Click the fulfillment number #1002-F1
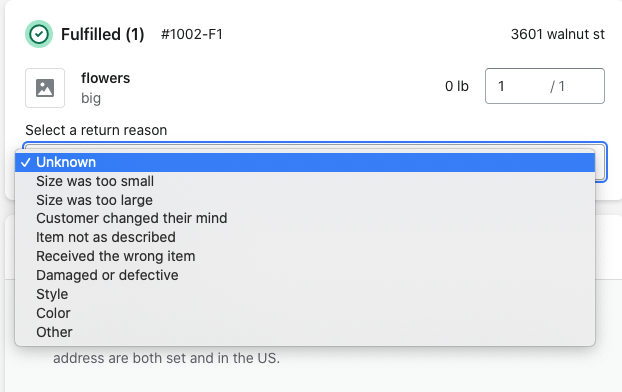The width and height of the screenshot is (622, 392). [x=192, y=35]
